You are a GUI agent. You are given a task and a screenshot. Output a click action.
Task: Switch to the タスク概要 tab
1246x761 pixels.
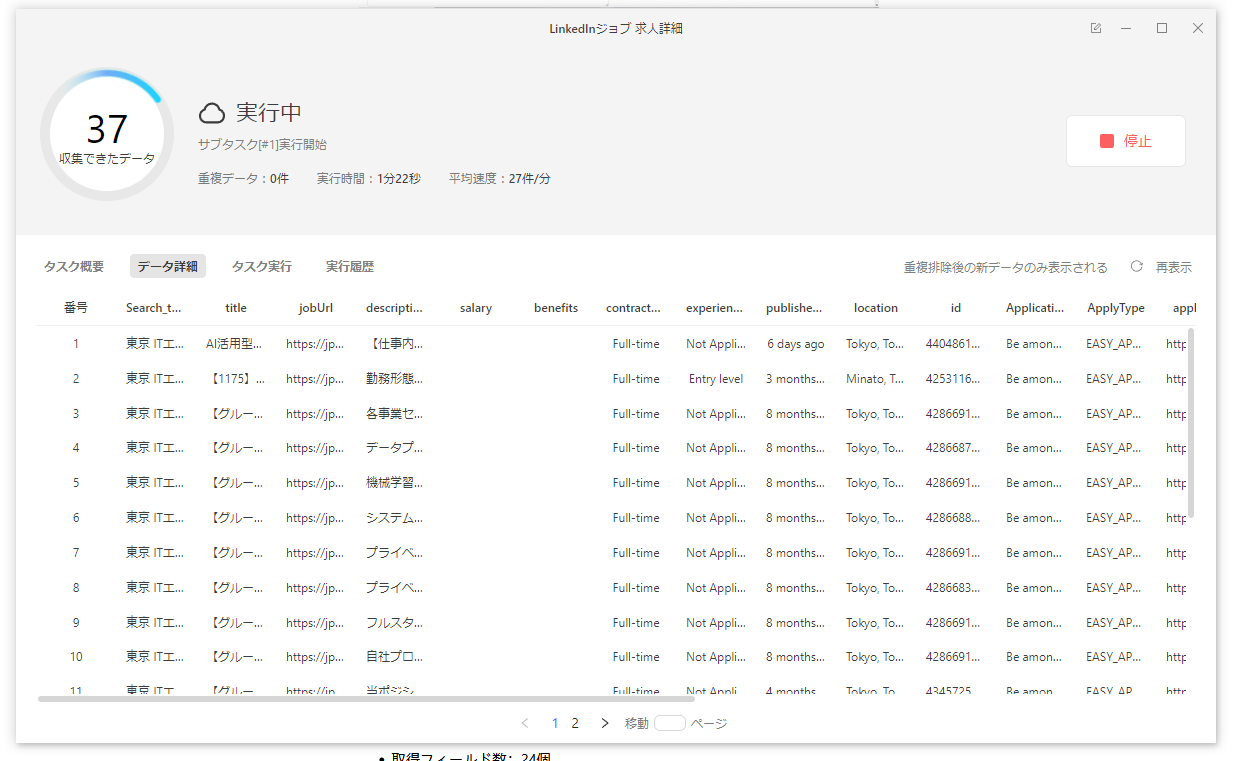coord(73,266)
